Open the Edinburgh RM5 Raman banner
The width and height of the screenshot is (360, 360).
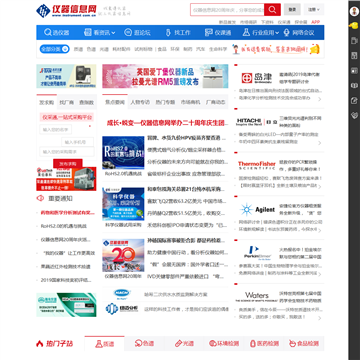165,76
